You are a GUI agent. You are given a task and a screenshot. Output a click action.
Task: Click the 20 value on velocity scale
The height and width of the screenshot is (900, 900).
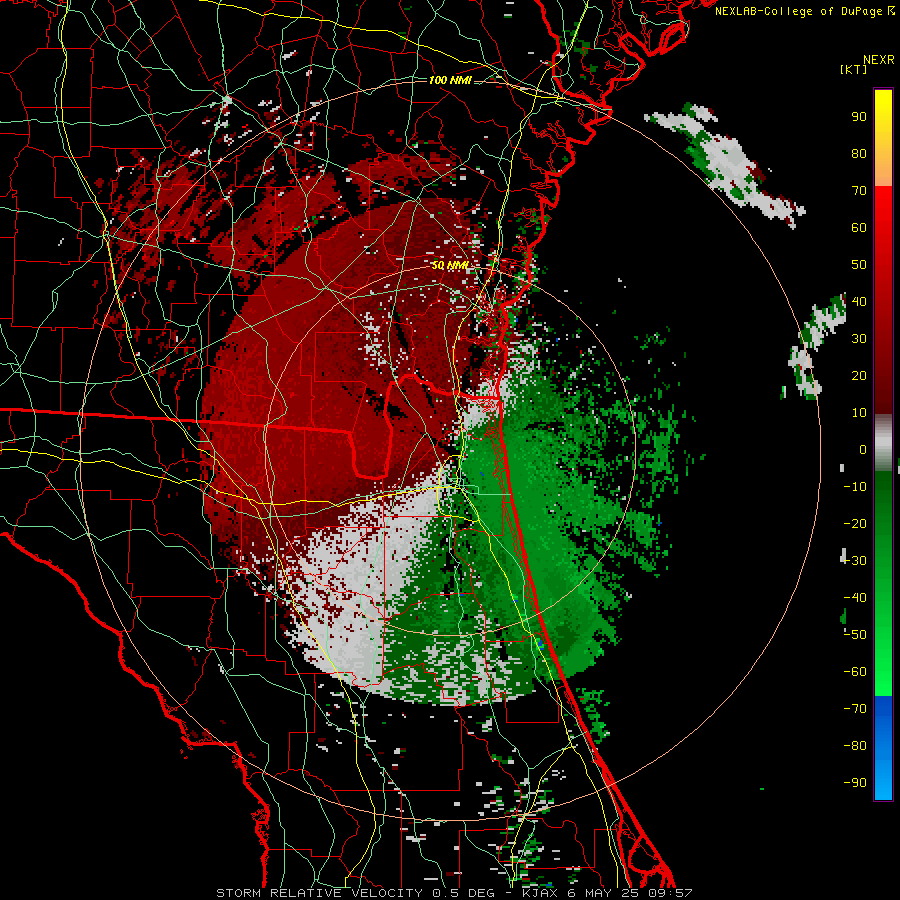859,375
